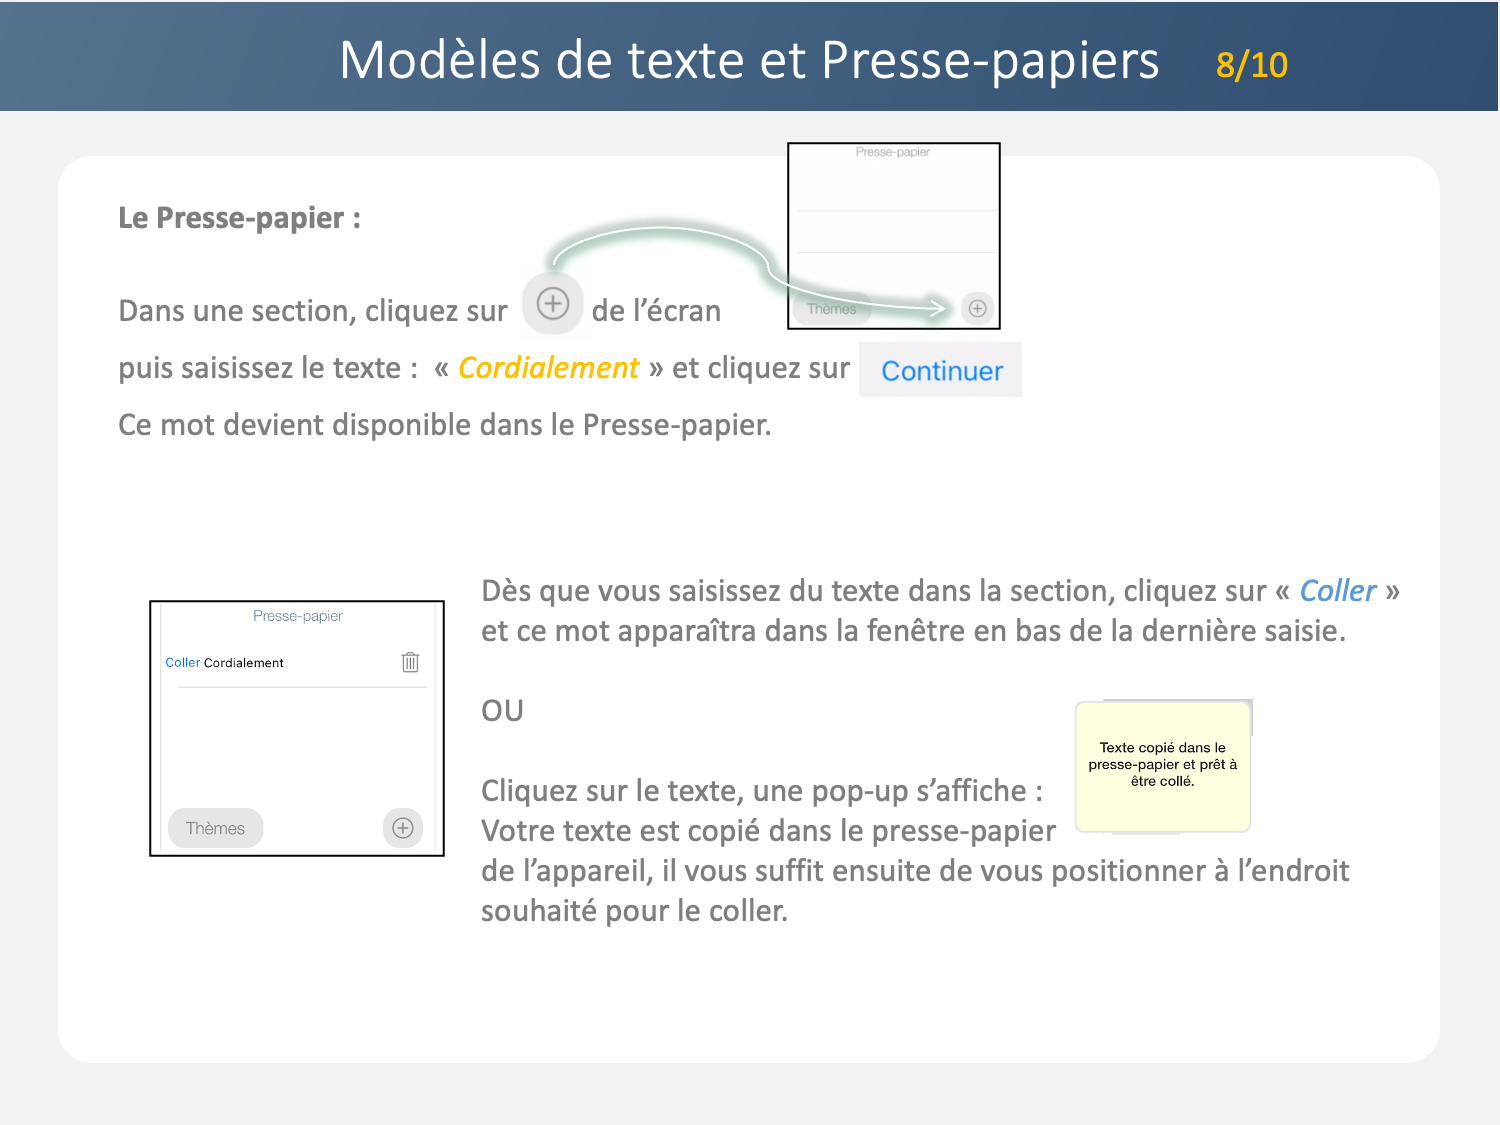The image size is (1500, 1125).
Task: Click the yellow "Texte copié" pop-up note
Action: click(x=1162, y=766)
